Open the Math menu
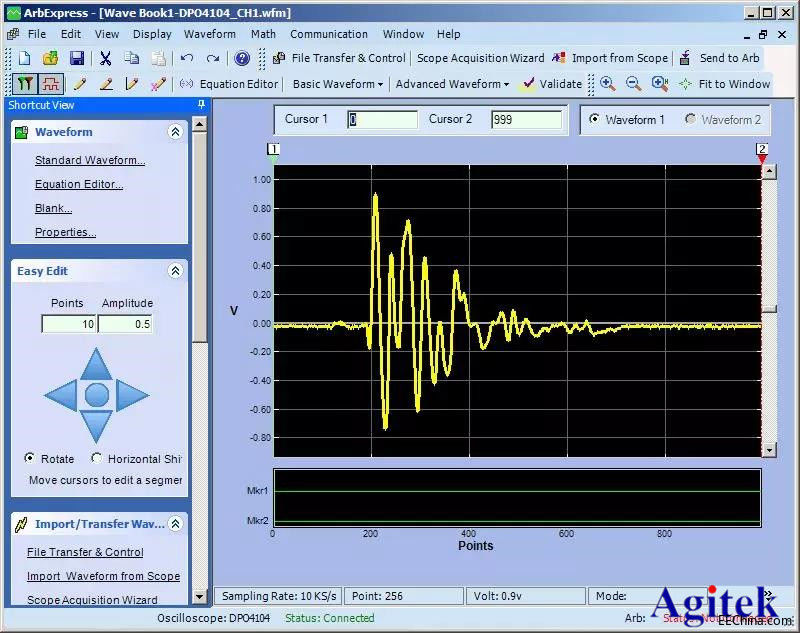 click(263, 34)
